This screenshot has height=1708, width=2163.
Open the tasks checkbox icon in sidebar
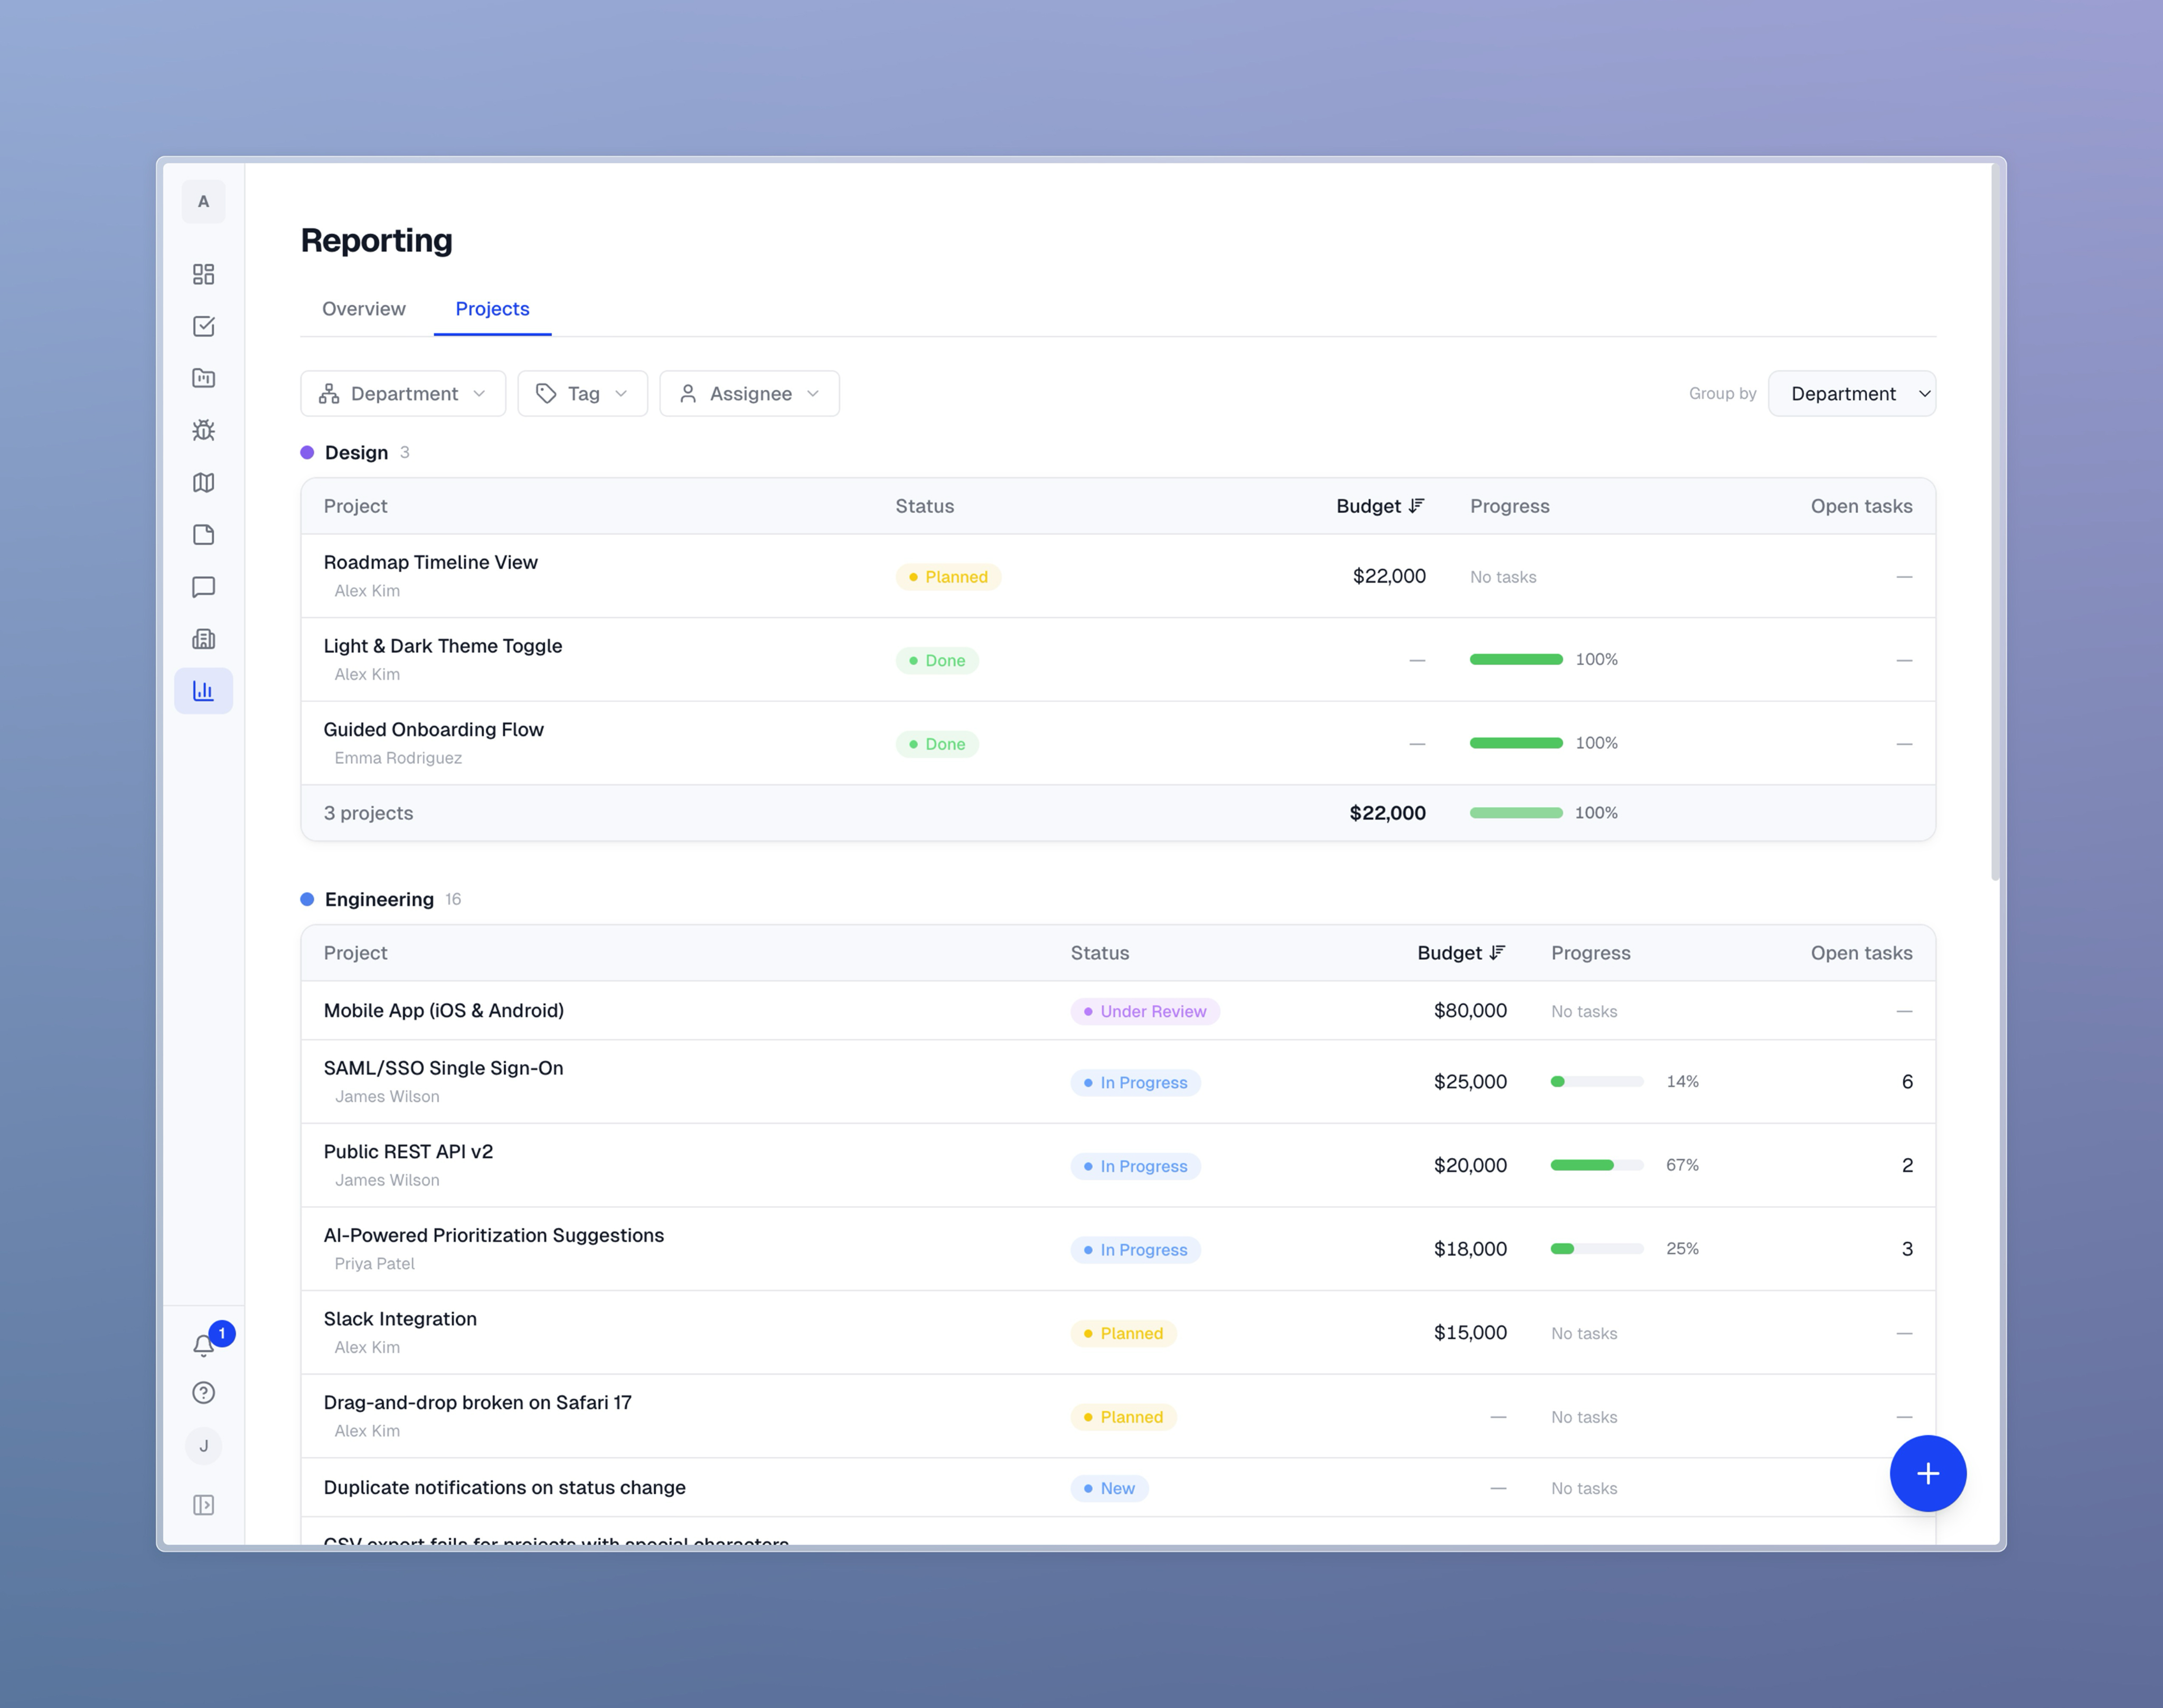pyautogui.click(x=203, y=326)
